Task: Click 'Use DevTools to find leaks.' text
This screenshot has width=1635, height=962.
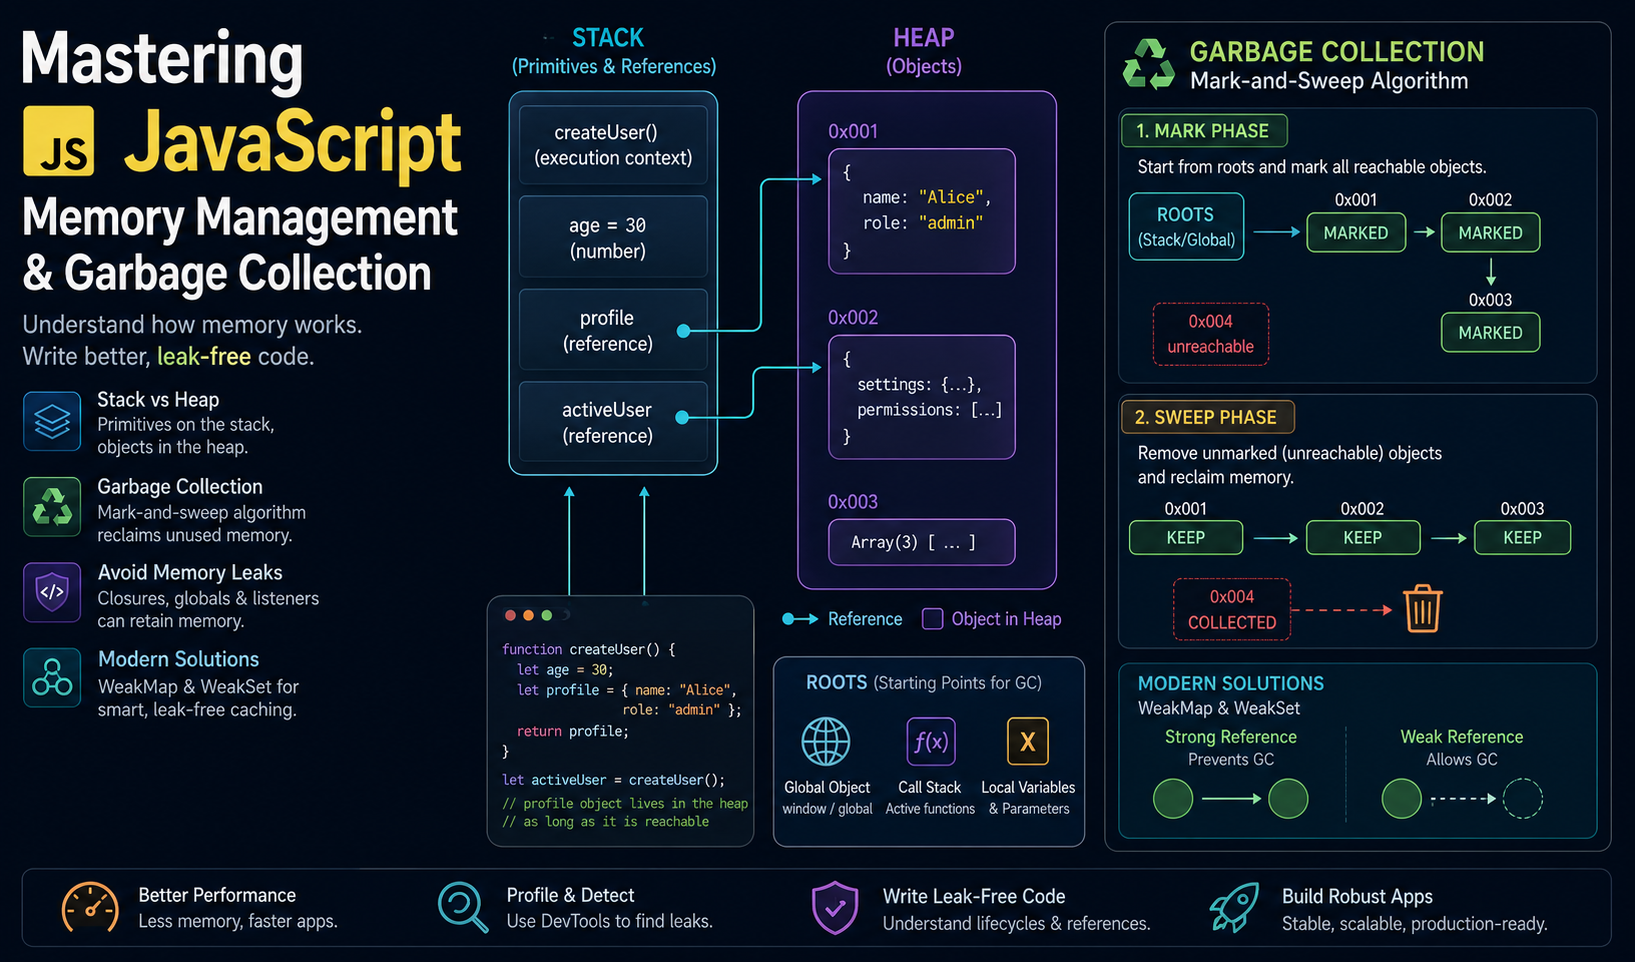Action: (609, 921)
